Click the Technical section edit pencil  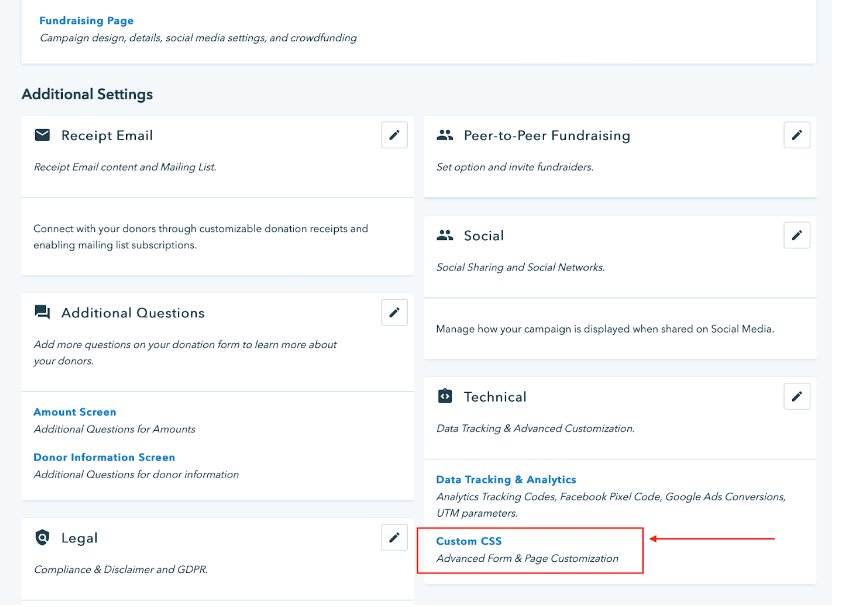[796, 397]
